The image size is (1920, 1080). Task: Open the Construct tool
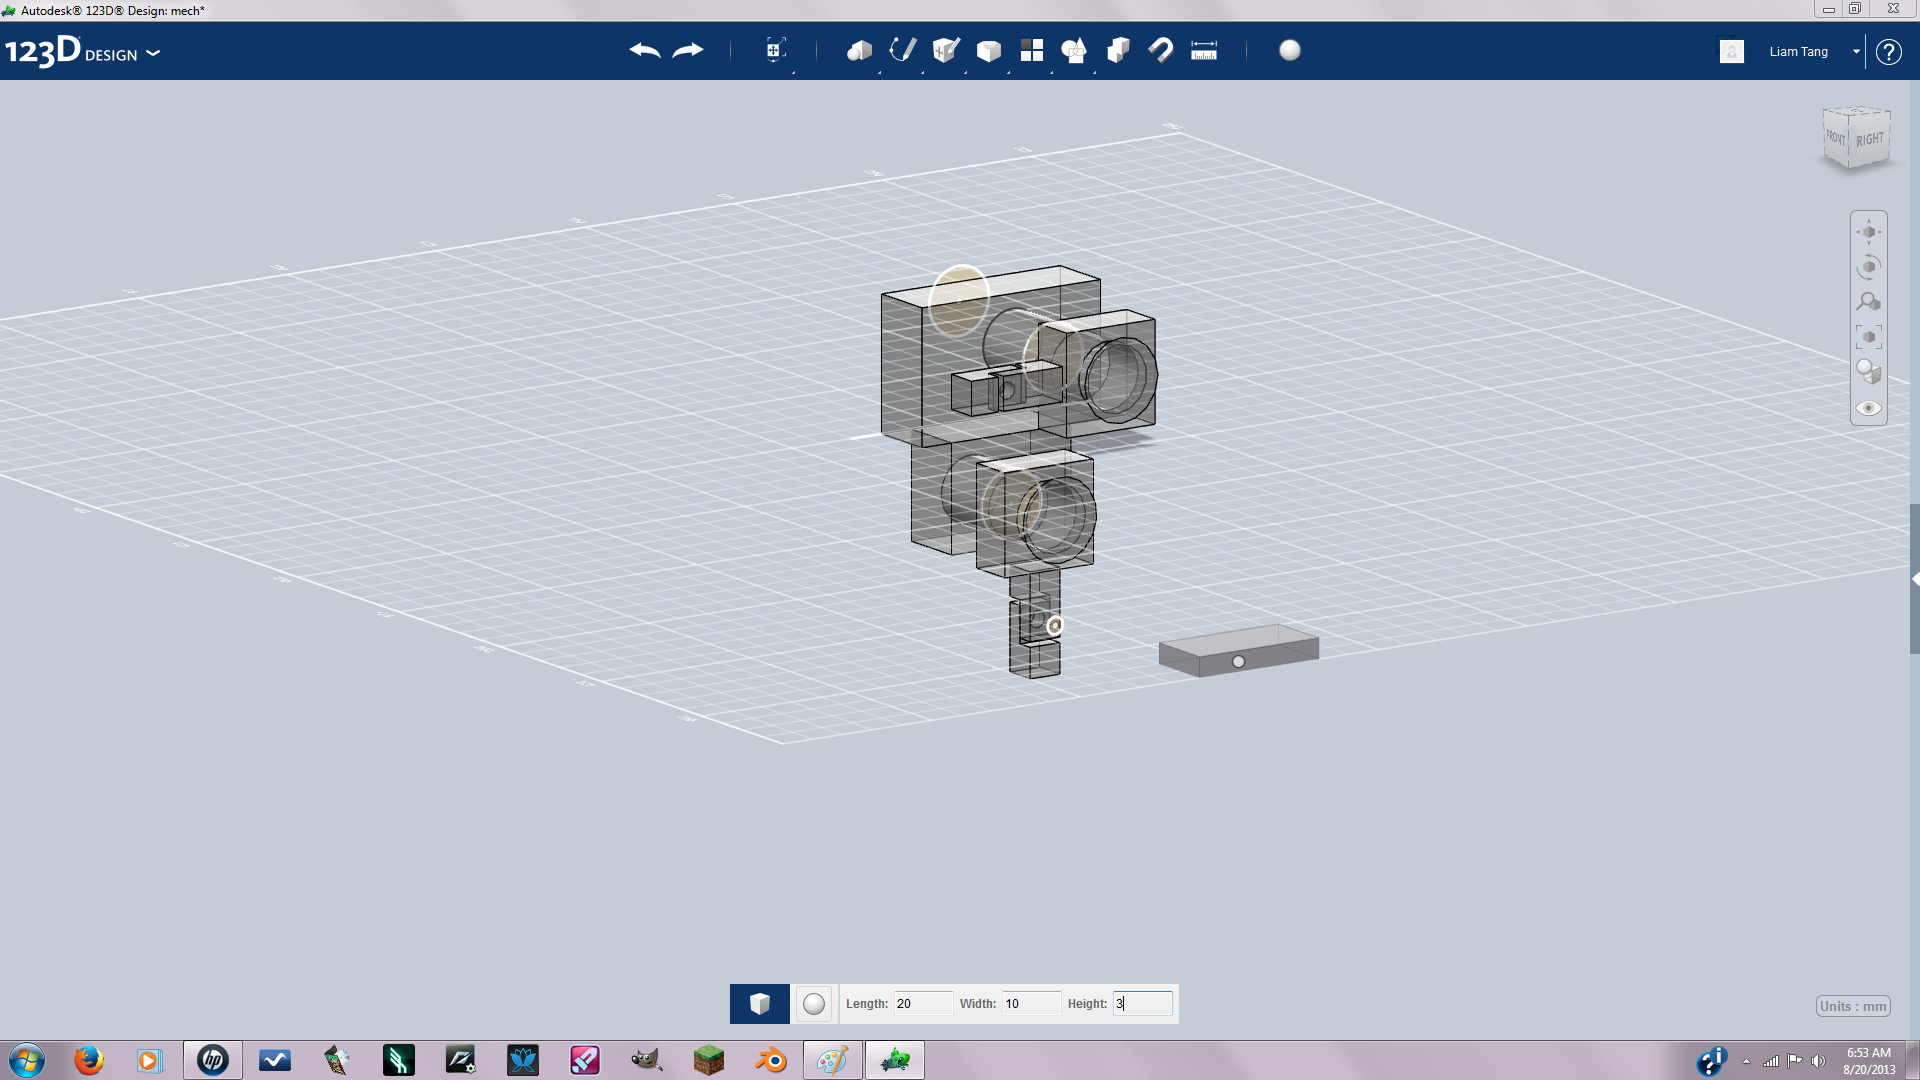coord(945,50)
